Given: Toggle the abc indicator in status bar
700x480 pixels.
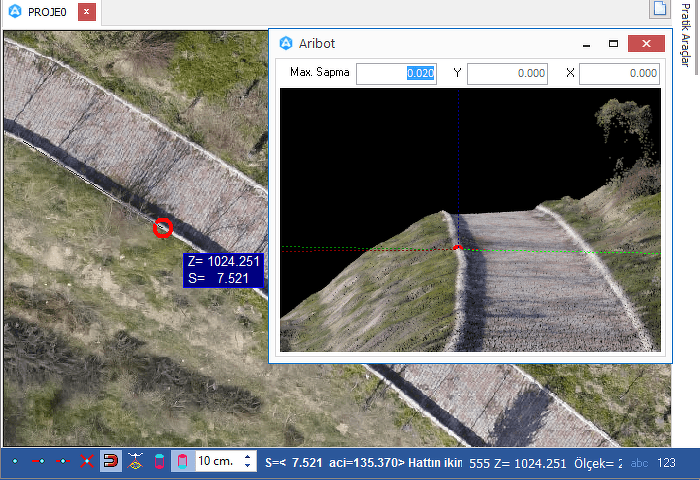Looking at the screenshot, I should click(x=639, y=463).
